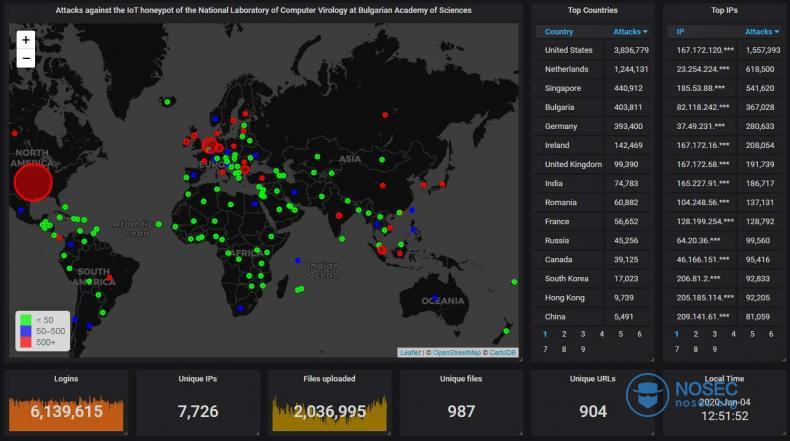Open the Unique files panel title

click(461, 379)
